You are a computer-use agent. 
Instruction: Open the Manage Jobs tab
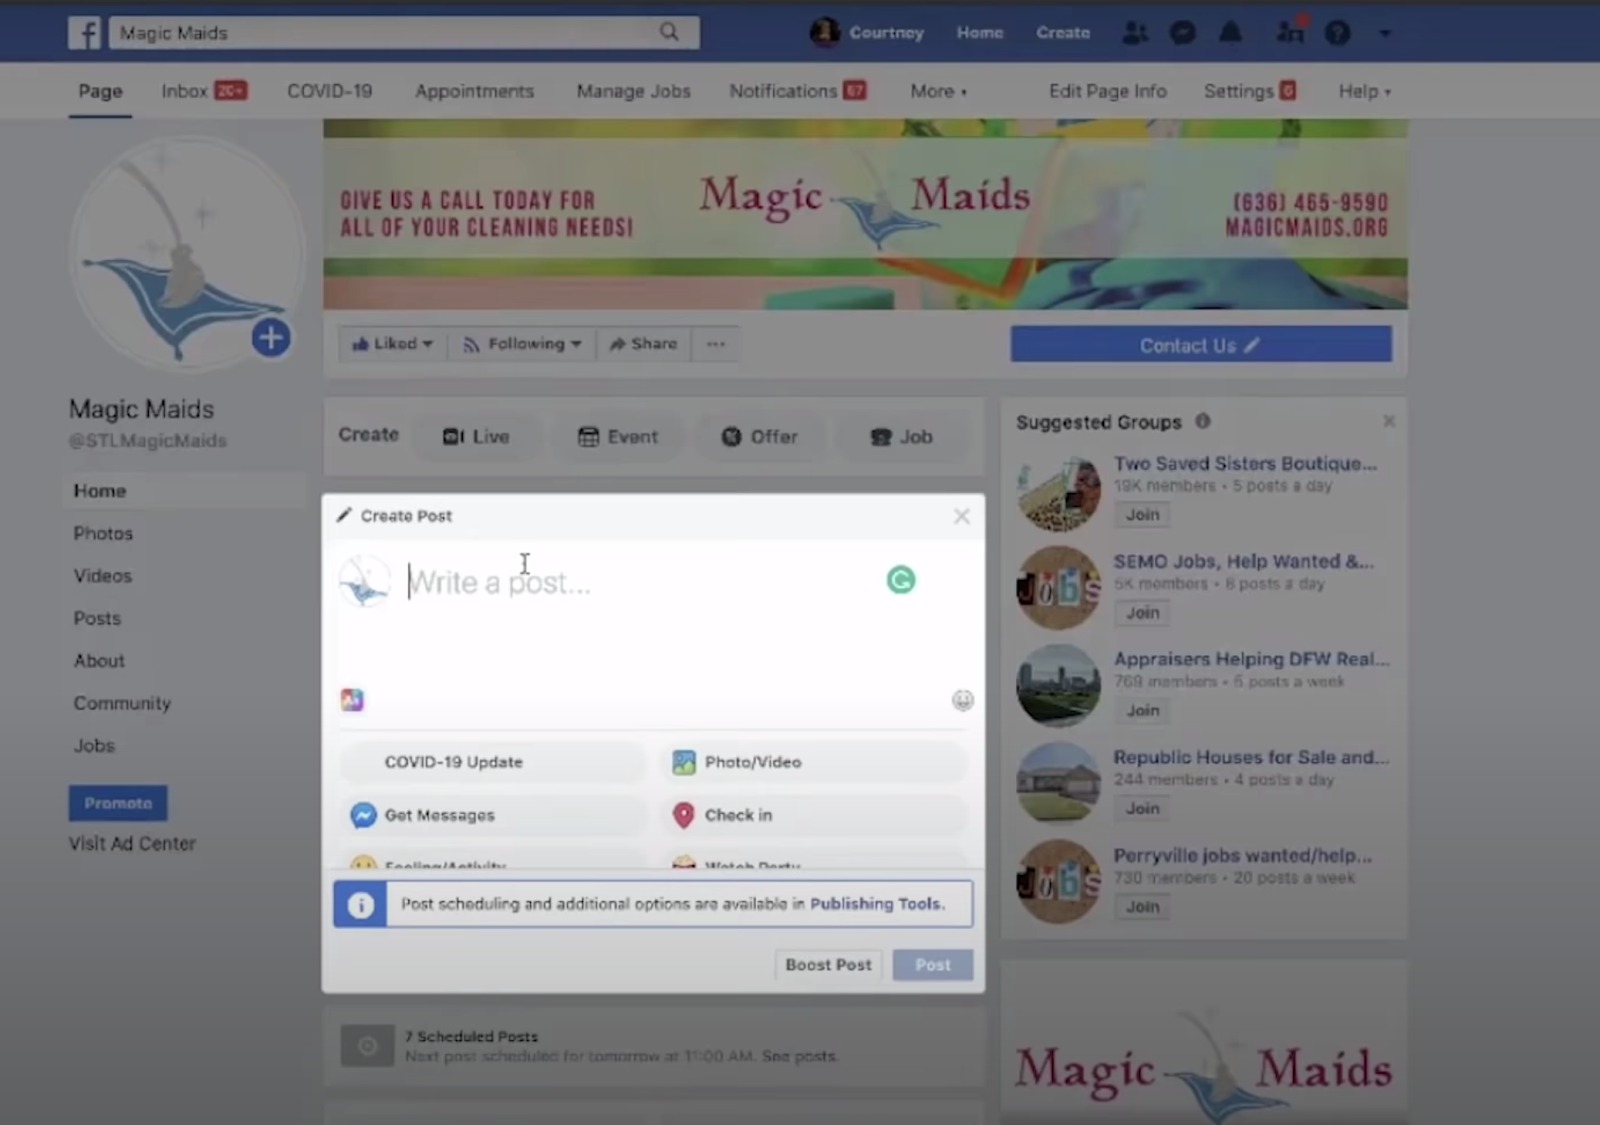[633, 91]
